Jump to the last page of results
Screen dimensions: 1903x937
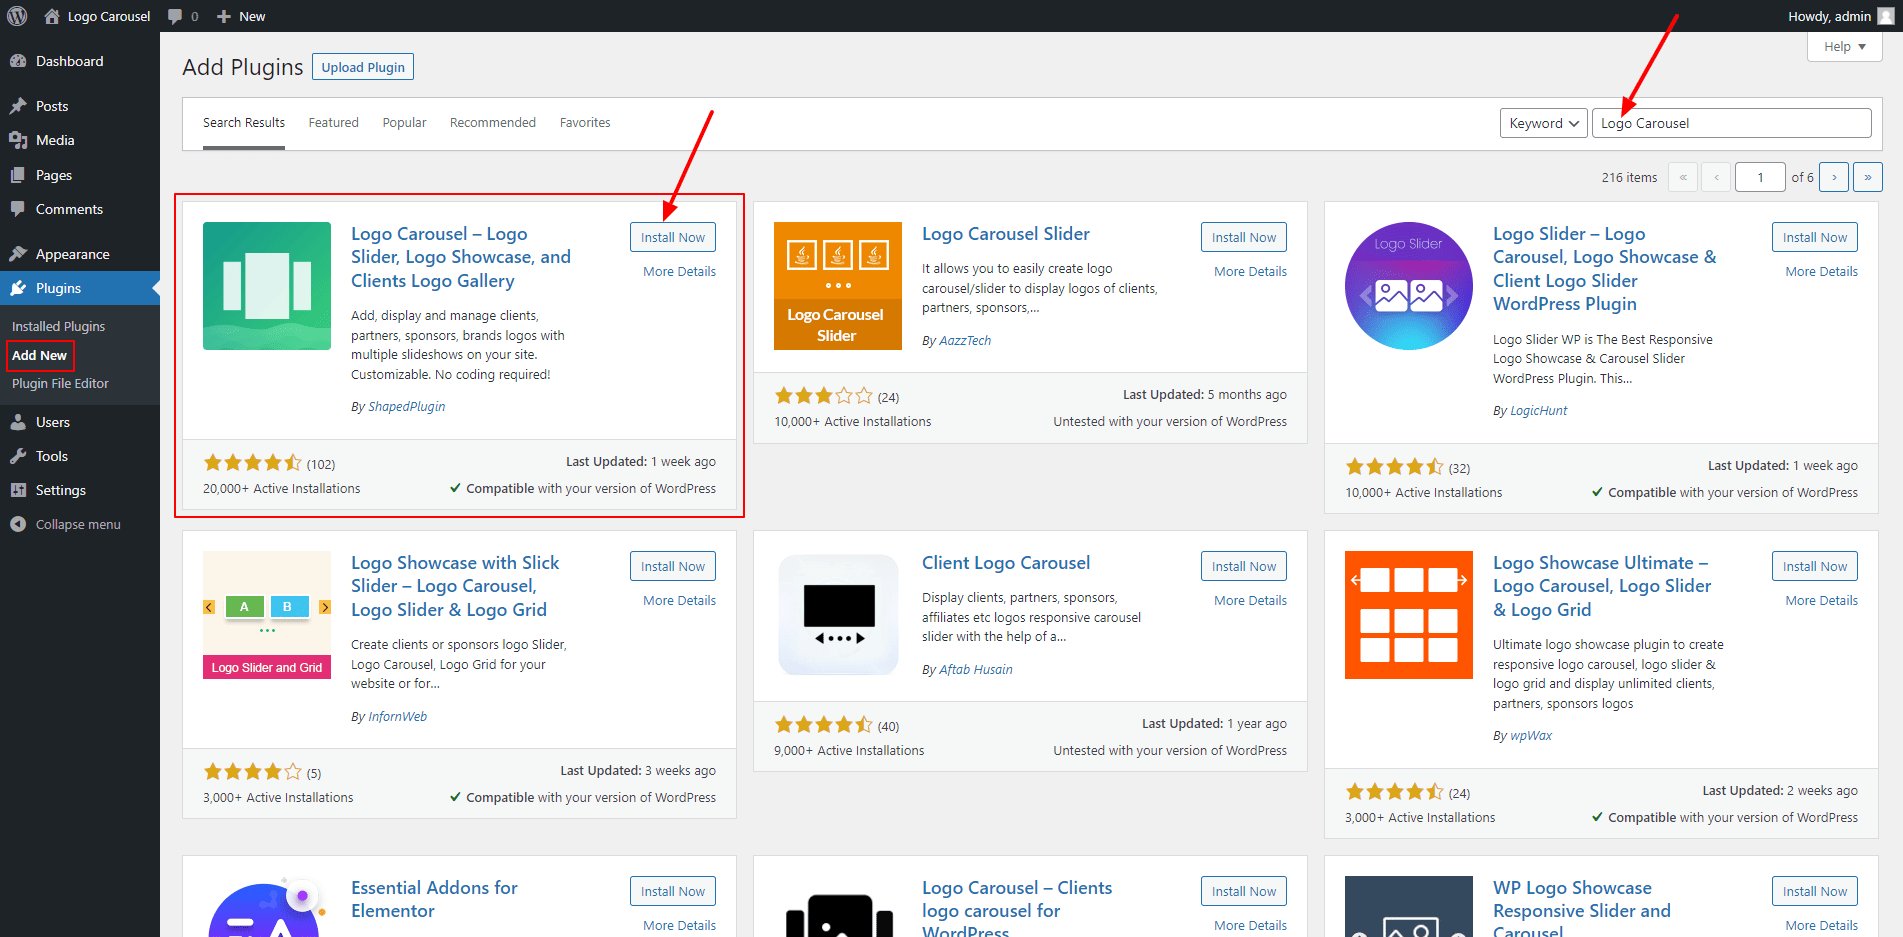(x=1868, y=177)
